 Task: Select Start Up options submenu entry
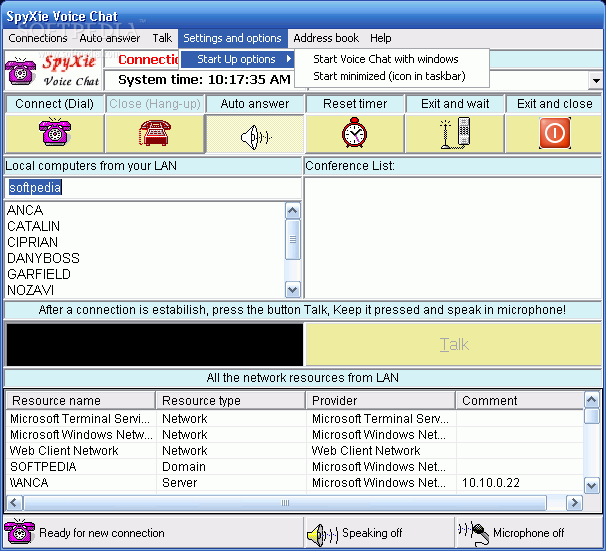pyautogui.click(x=238, y=59)
